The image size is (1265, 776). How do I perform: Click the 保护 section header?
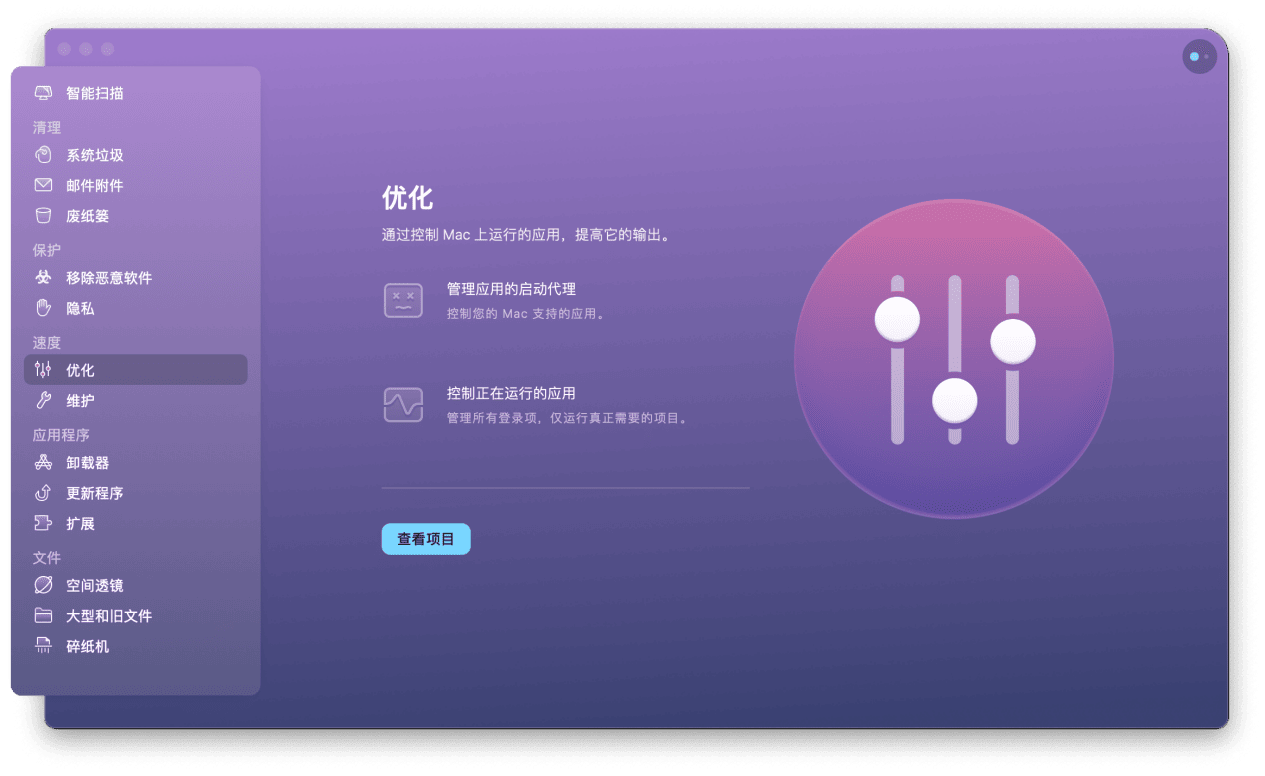click(47, 250)
